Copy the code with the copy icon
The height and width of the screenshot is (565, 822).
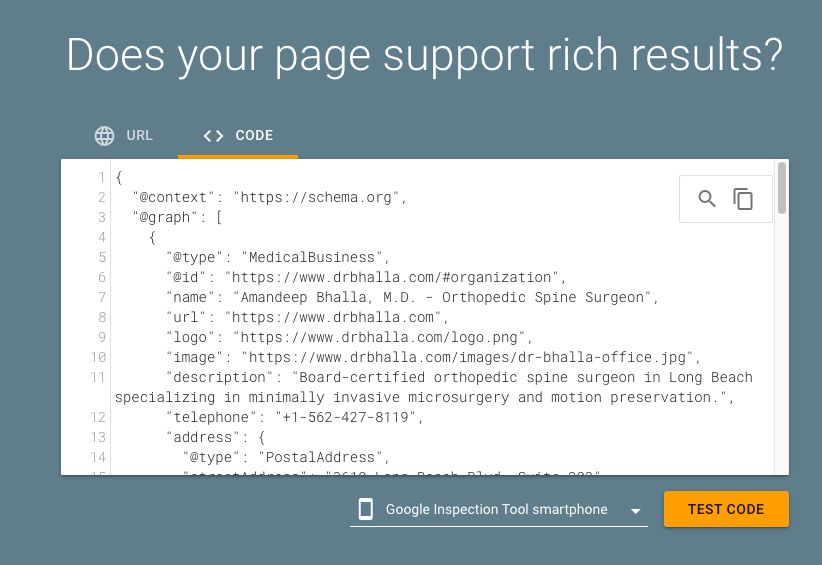point(743,199)
